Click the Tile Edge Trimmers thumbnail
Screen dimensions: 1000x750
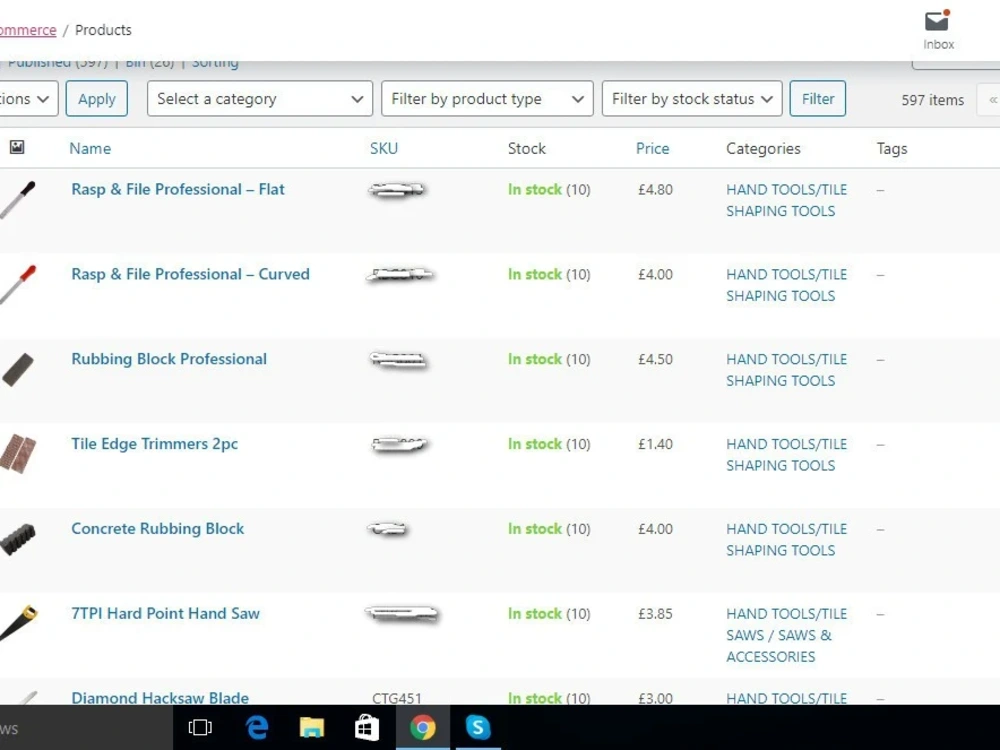click(x=18, y=453)
